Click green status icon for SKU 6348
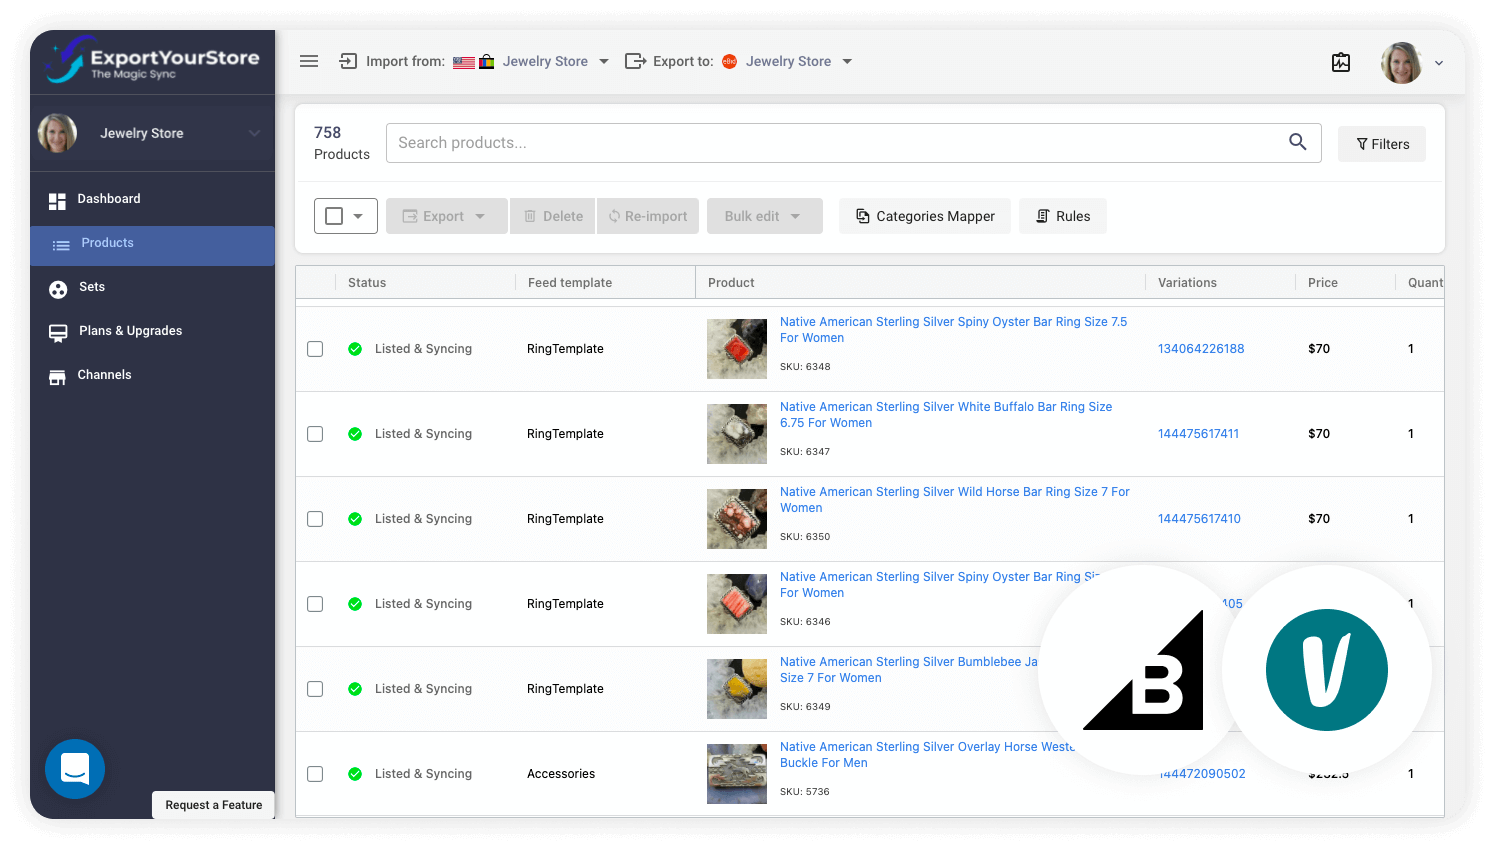 [355, 349]
